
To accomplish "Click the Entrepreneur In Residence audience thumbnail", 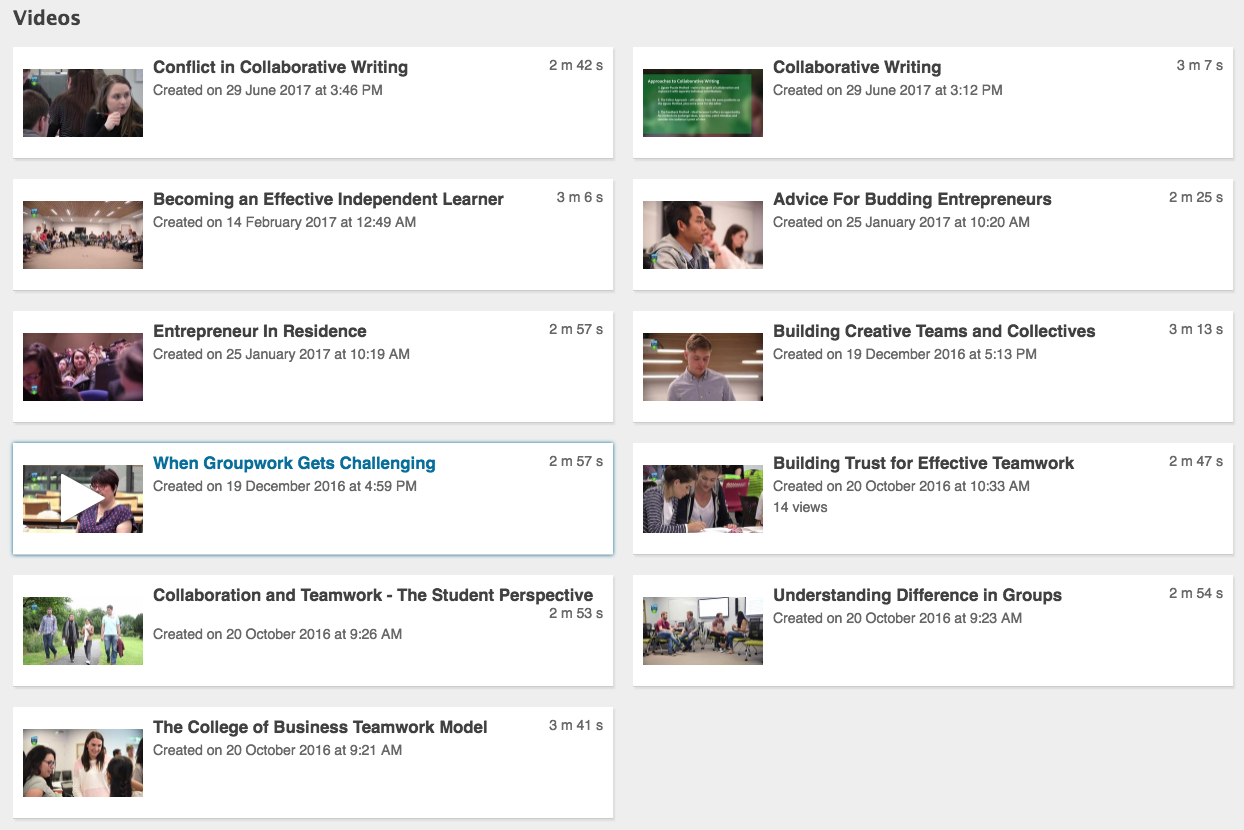I will 82,366.
